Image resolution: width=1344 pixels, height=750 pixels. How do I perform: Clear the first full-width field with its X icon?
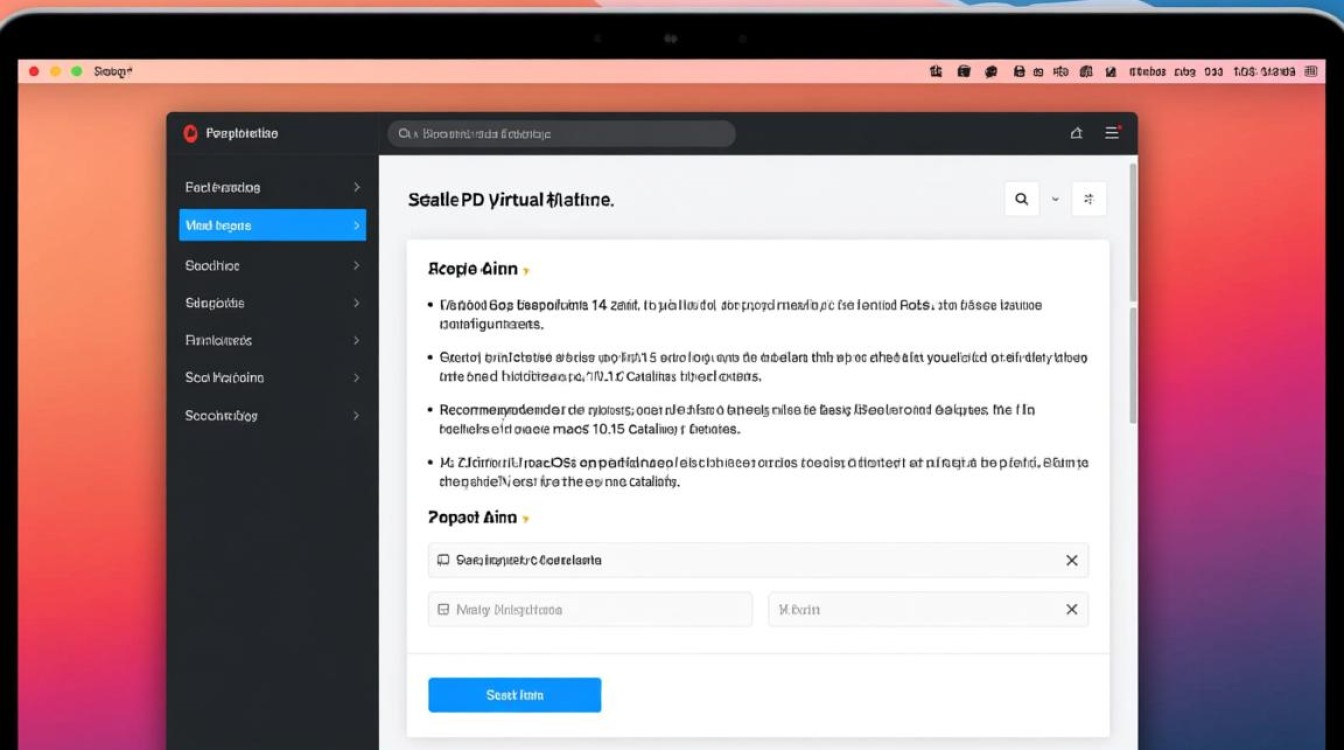pos(1071,561)
